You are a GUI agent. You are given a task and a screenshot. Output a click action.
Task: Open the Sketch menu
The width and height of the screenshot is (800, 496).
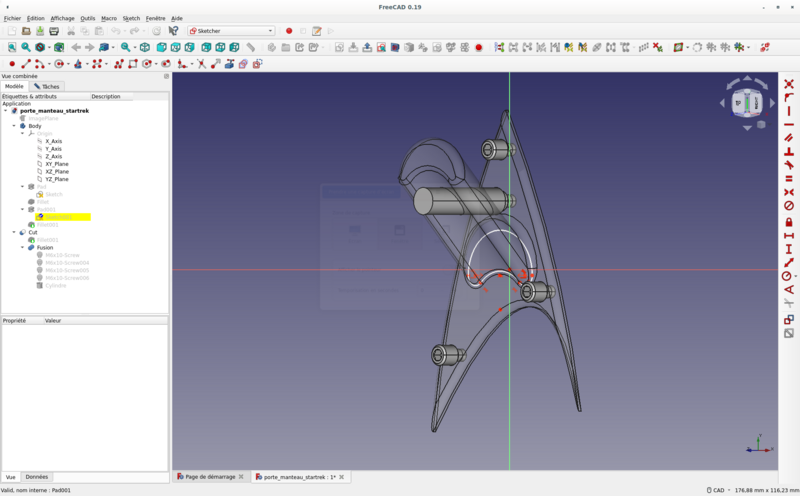131,18
